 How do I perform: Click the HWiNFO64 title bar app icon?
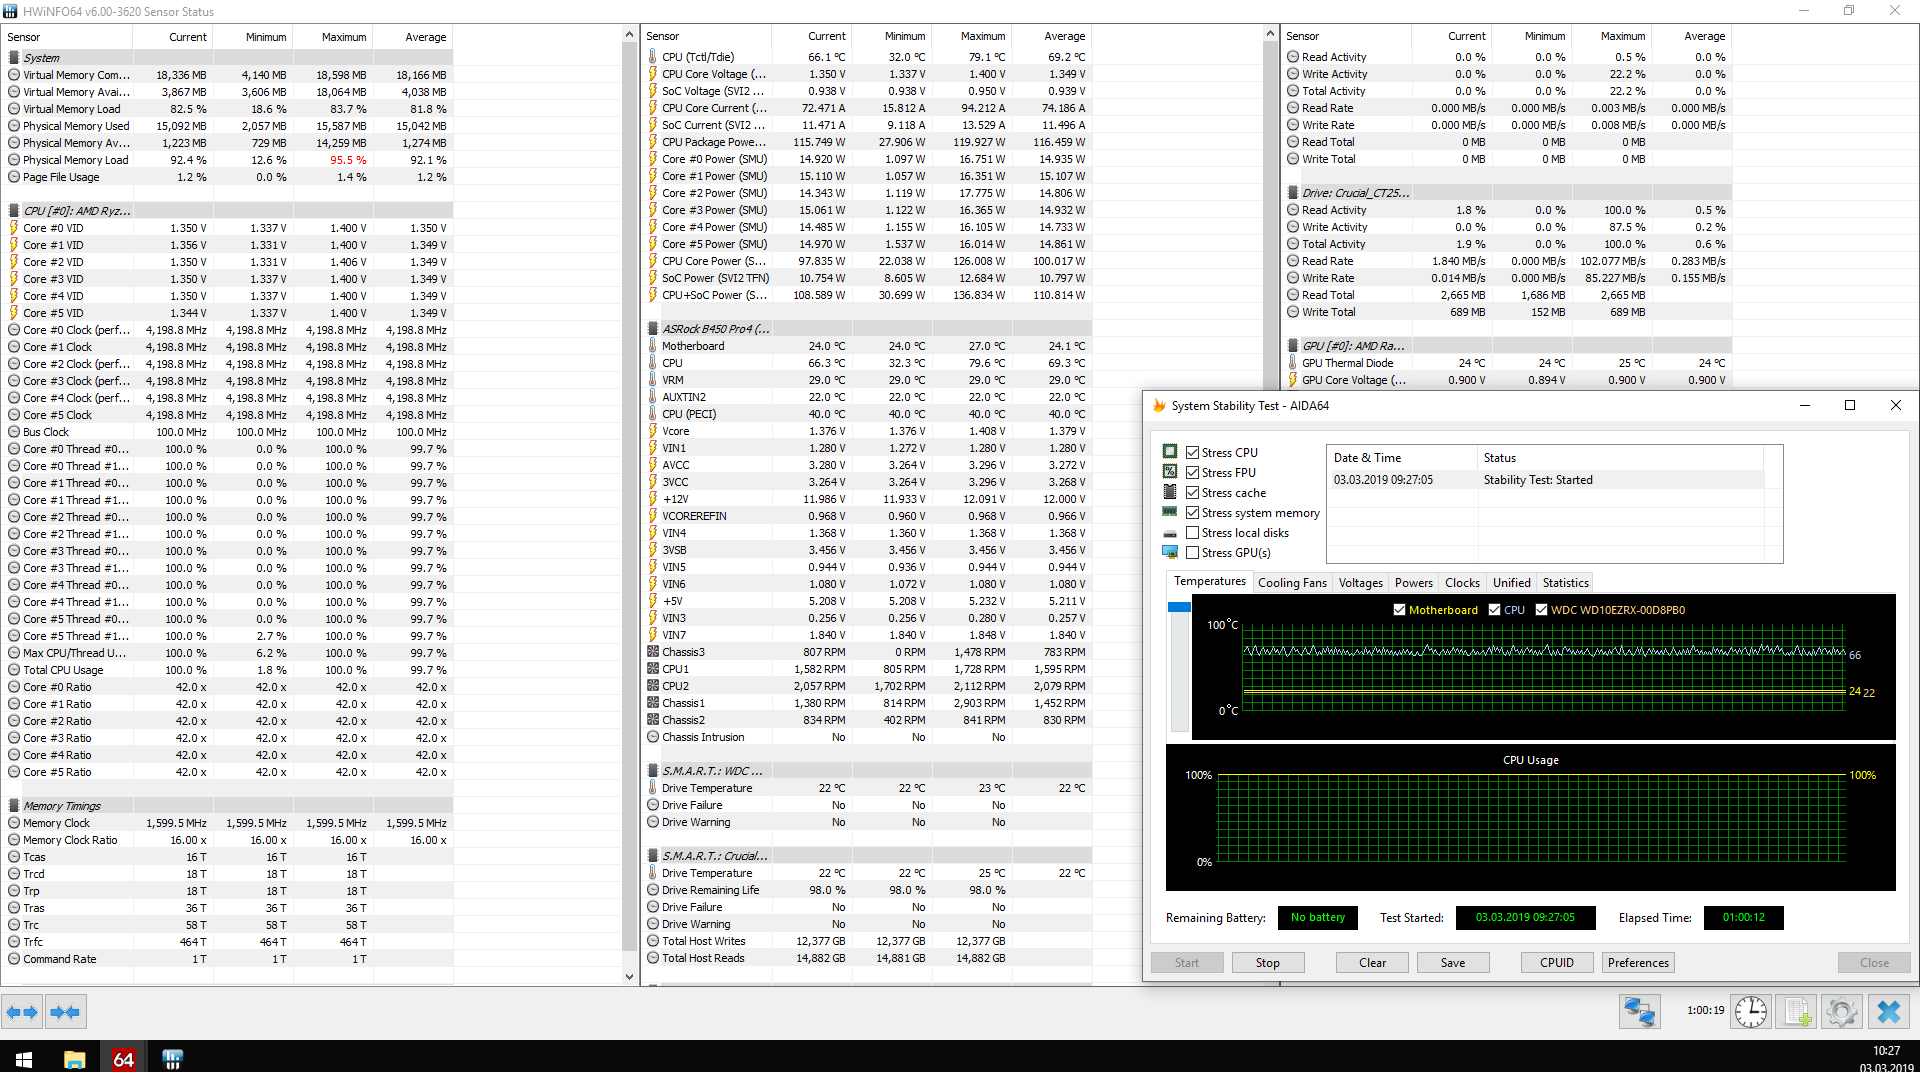point(11,11)
